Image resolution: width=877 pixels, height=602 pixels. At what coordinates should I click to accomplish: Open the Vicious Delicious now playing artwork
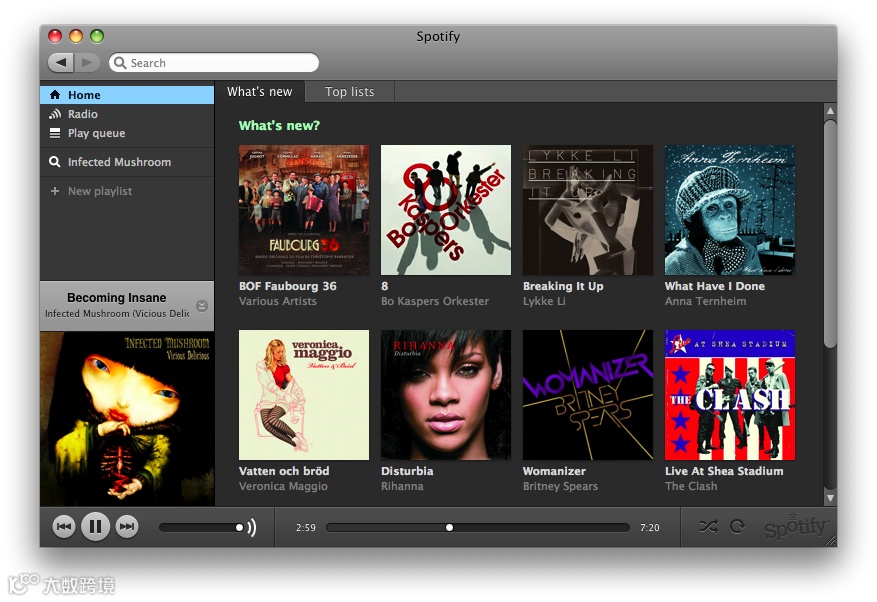(x=127, y=419)
